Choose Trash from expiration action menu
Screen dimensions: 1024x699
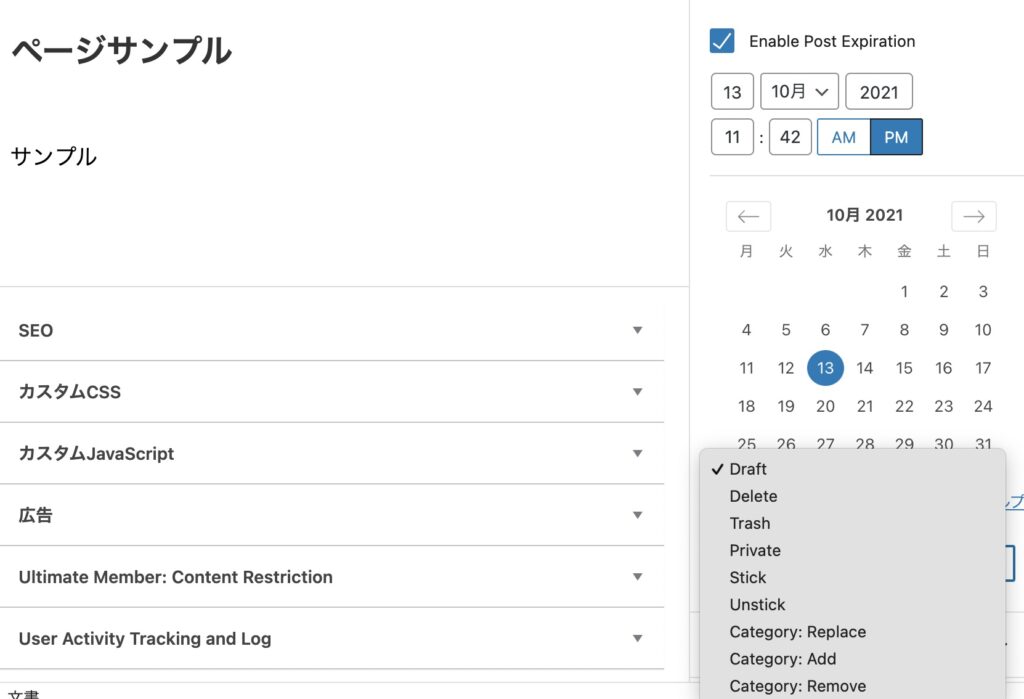click(x=750, y=523)
